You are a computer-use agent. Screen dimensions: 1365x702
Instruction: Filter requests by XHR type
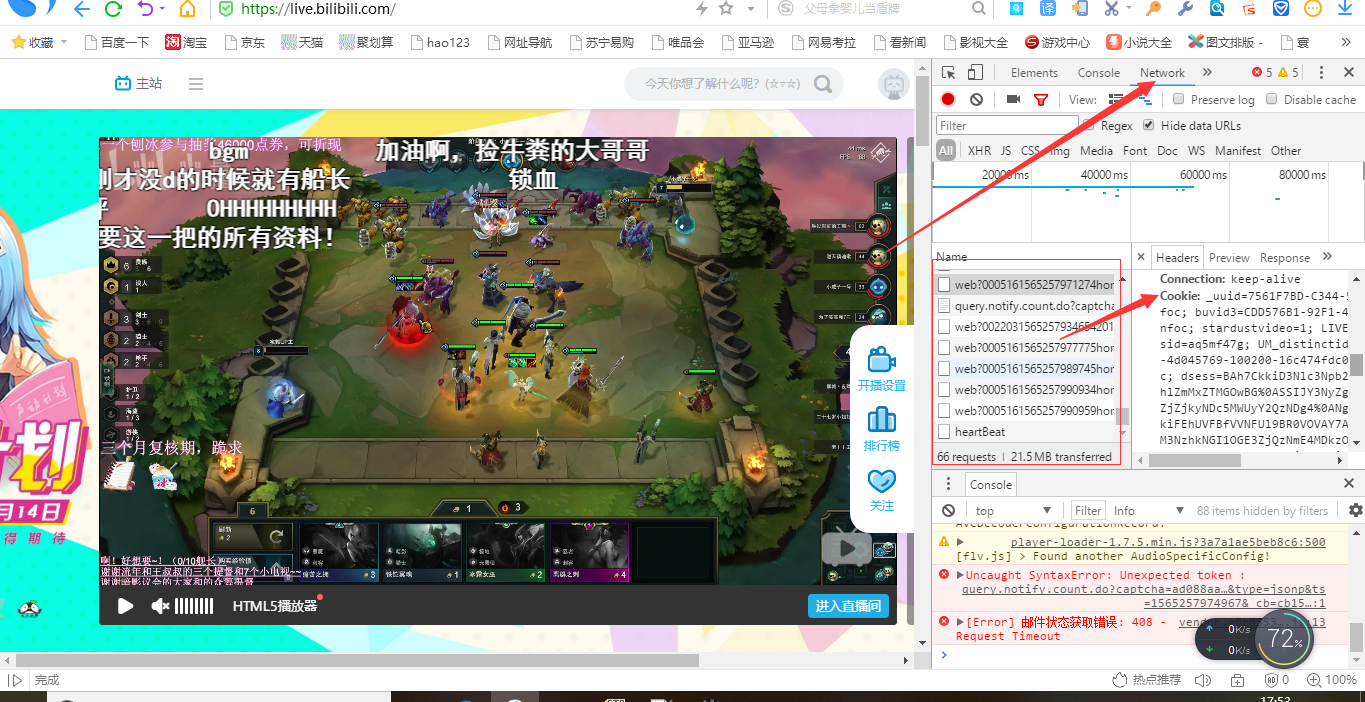pos(979,151)
